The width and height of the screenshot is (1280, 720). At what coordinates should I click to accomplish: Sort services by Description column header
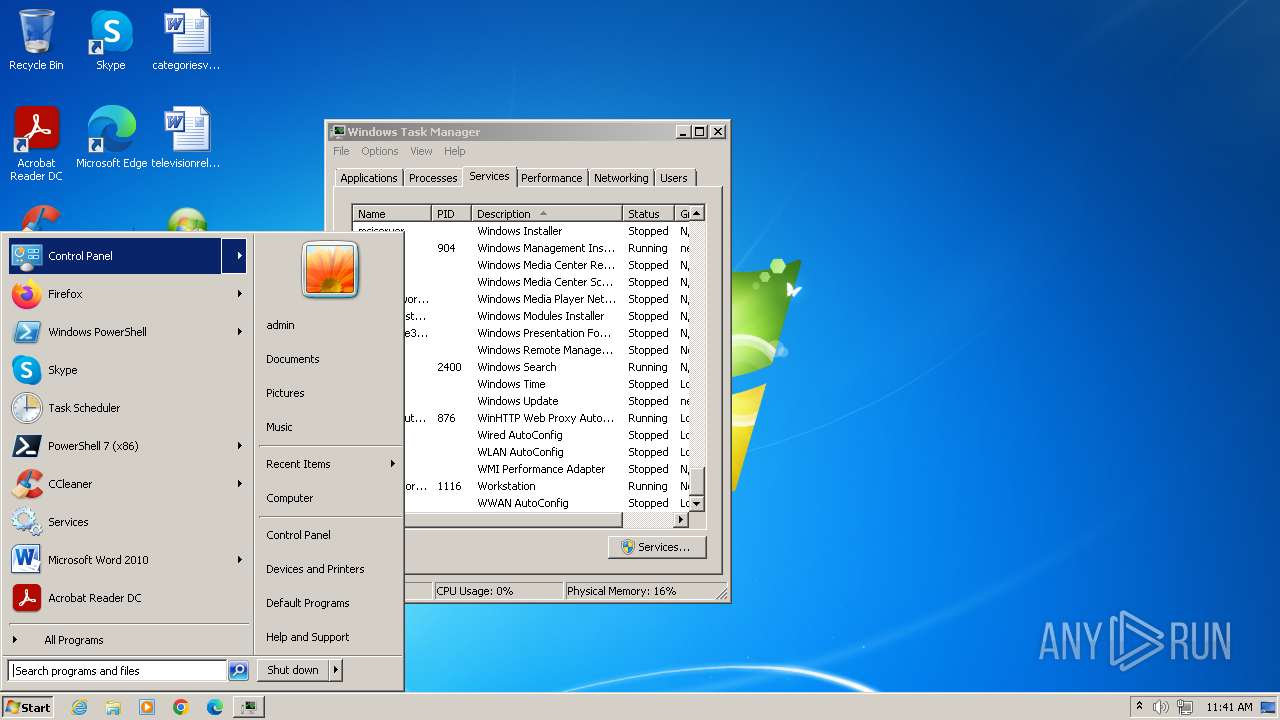[547, 214]
